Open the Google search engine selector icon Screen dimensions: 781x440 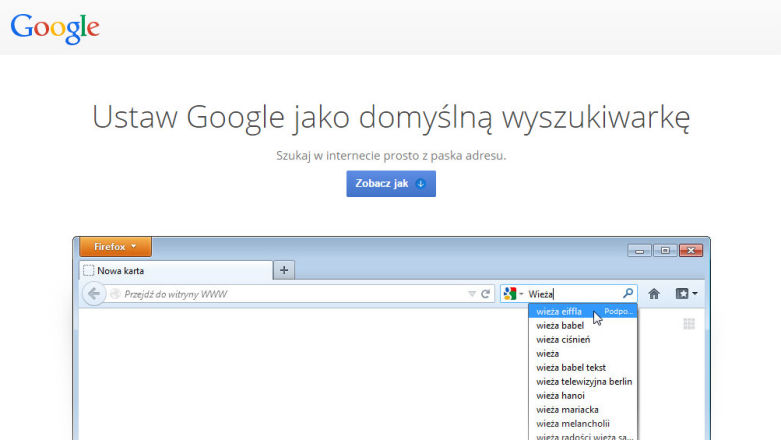click(x=513, y=293)
